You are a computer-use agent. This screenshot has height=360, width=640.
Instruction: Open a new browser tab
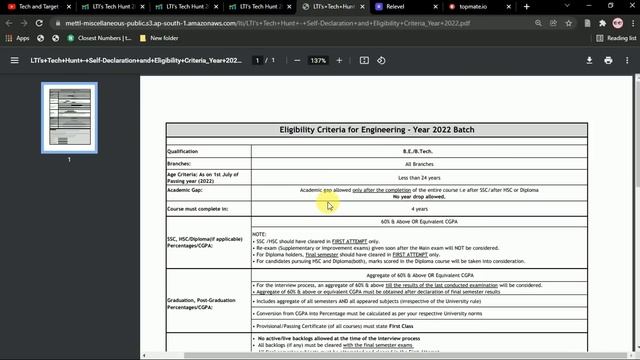coord(527,7)
